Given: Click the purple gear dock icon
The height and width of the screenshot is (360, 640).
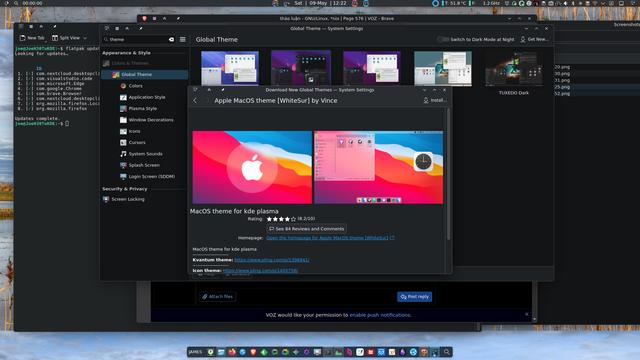Looking at the screenshot, I should (307, 352).
